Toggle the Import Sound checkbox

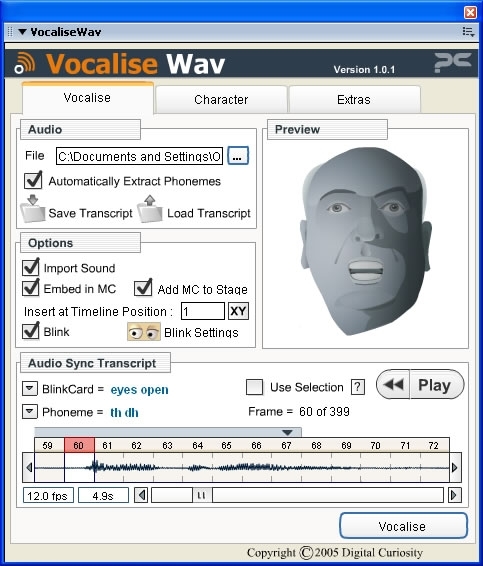[x=31, y=267]
